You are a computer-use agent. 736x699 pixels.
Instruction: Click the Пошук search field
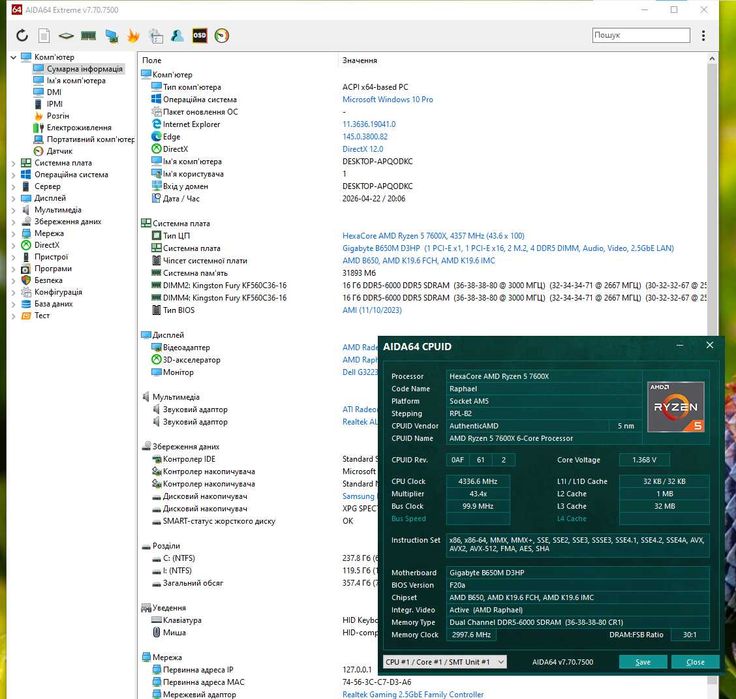641,35
